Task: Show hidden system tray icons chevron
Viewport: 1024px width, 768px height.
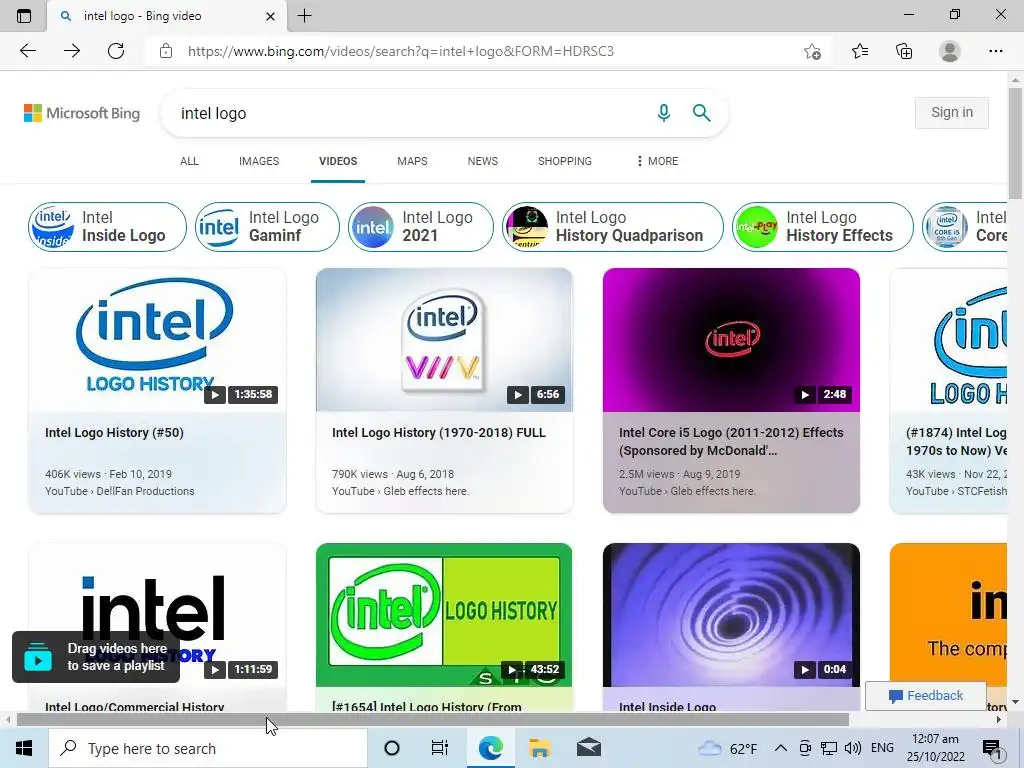Action: tap(780, 748)
